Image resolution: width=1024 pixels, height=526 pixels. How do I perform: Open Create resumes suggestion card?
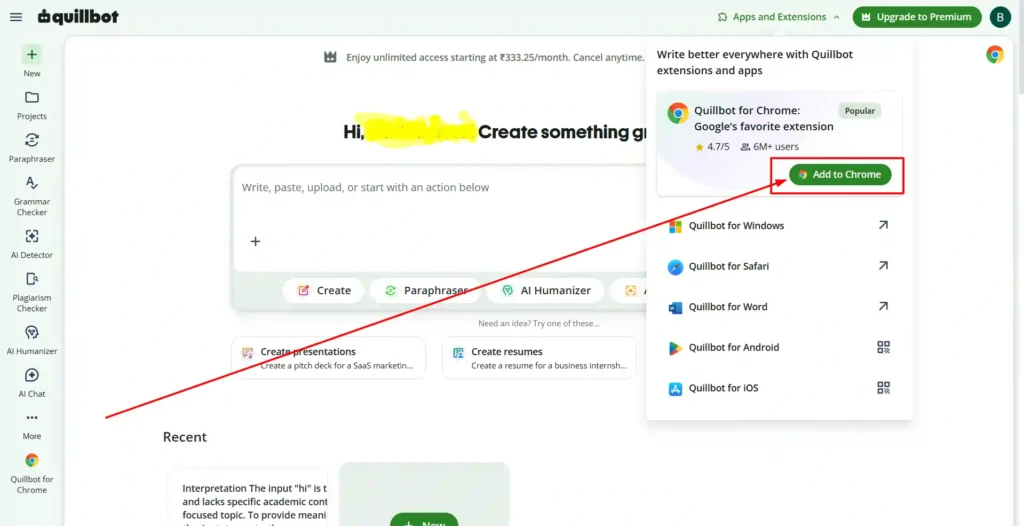point(539,358)
